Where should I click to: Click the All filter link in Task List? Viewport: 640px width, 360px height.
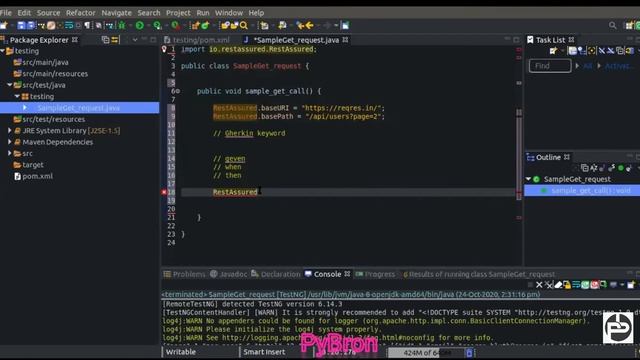coord(588,66)
